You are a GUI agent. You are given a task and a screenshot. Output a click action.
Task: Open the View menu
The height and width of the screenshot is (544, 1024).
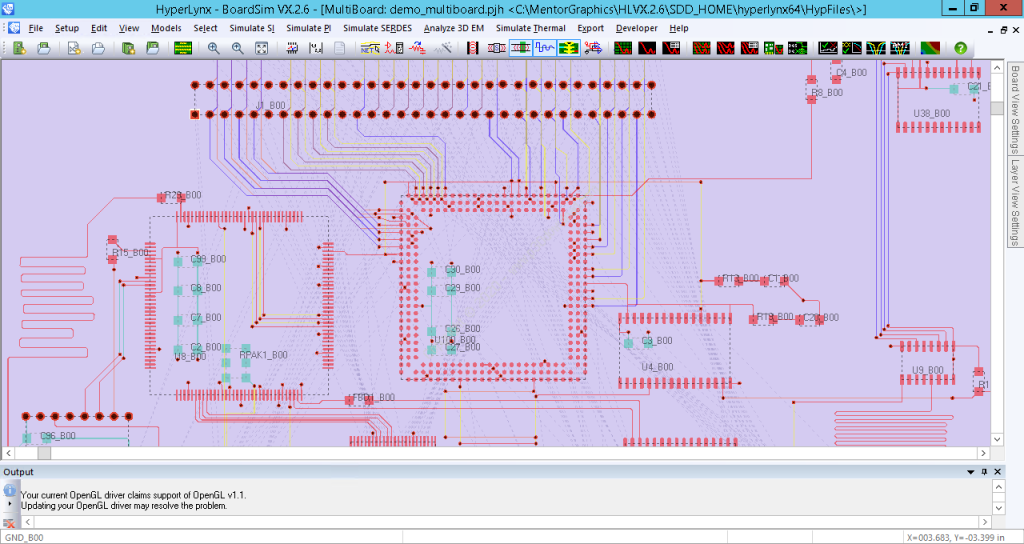tap(129, 28)
